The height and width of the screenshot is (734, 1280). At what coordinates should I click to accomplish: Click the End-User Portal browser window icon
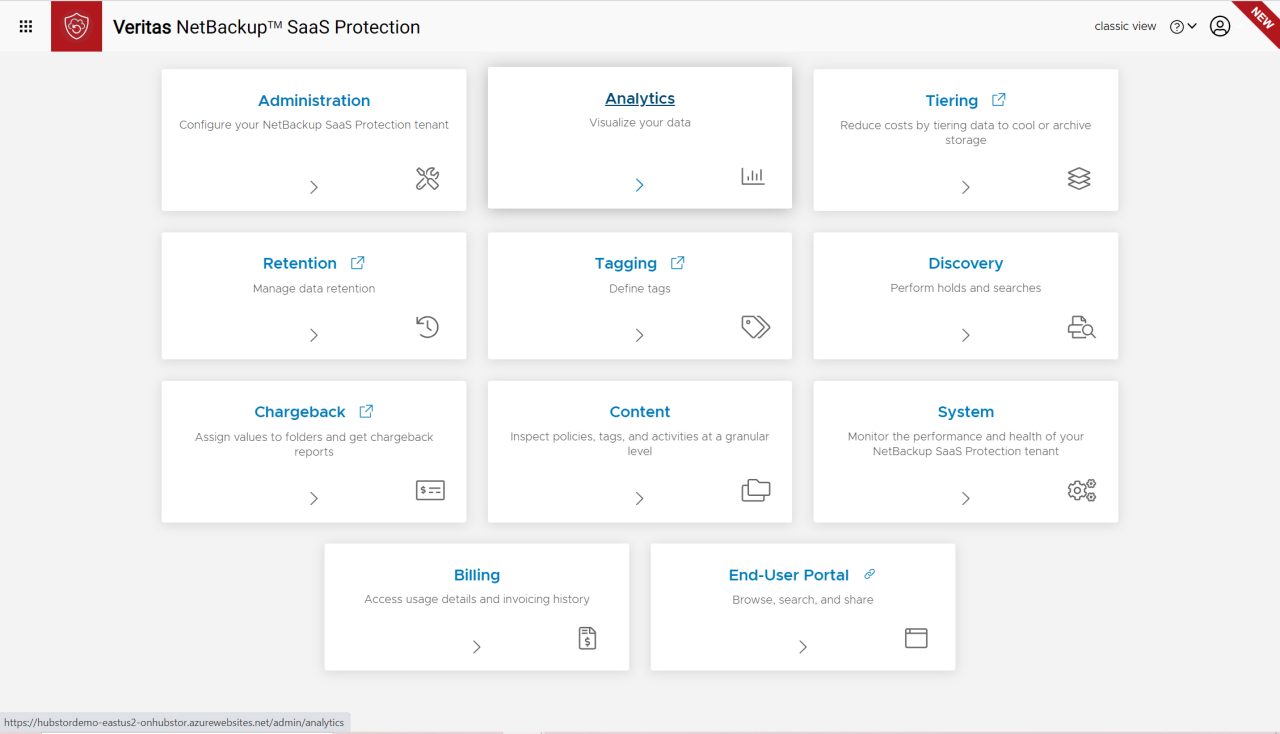[916, 638]
